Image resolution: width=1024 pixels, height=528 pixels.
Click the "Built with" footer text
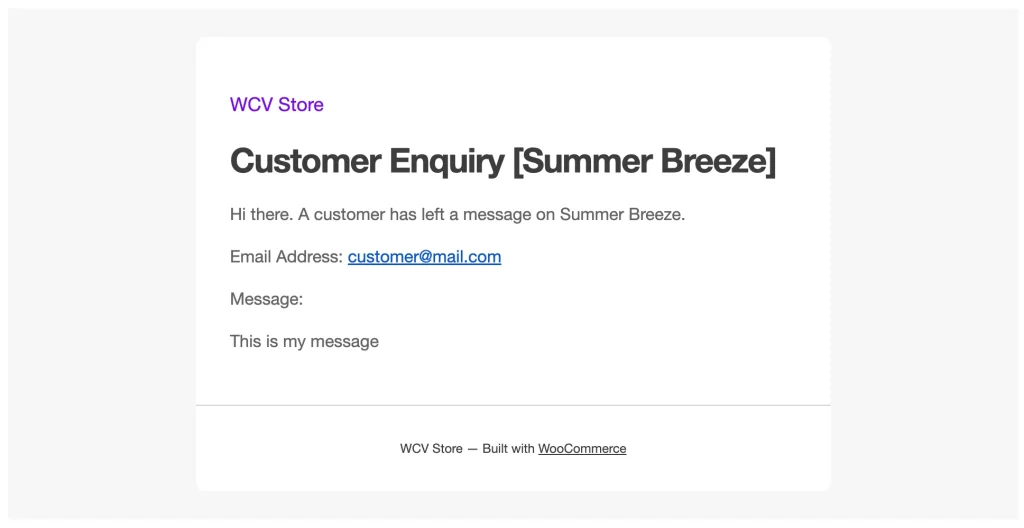click(508, 449)
